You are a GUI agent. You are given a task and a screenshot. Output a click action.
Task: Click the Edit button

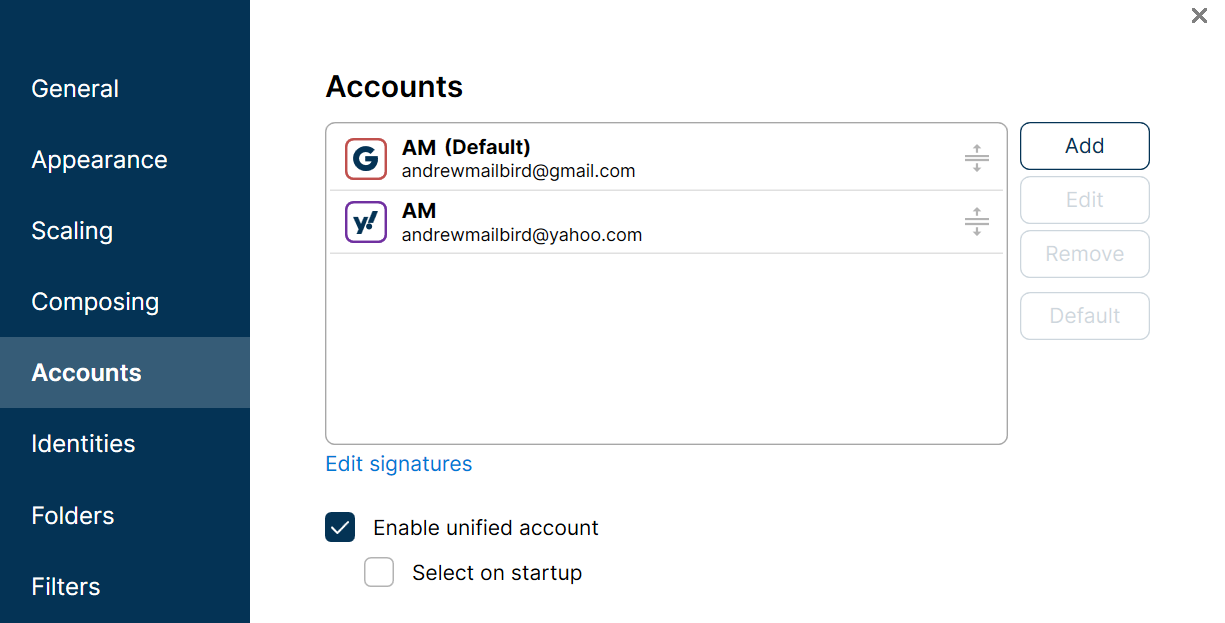coord(1084,200)
